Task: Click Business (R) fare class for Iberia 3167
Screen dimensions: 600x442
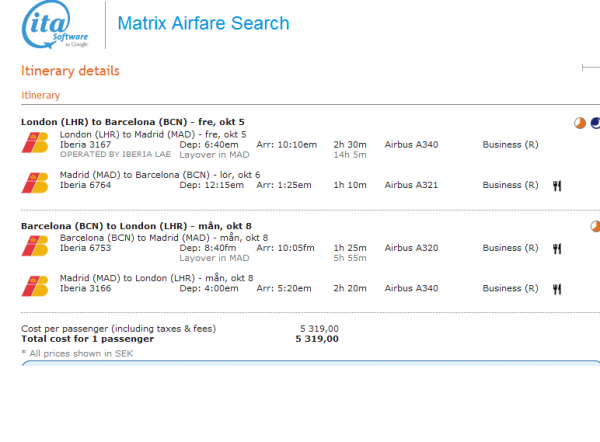Action: coord(510,145)
